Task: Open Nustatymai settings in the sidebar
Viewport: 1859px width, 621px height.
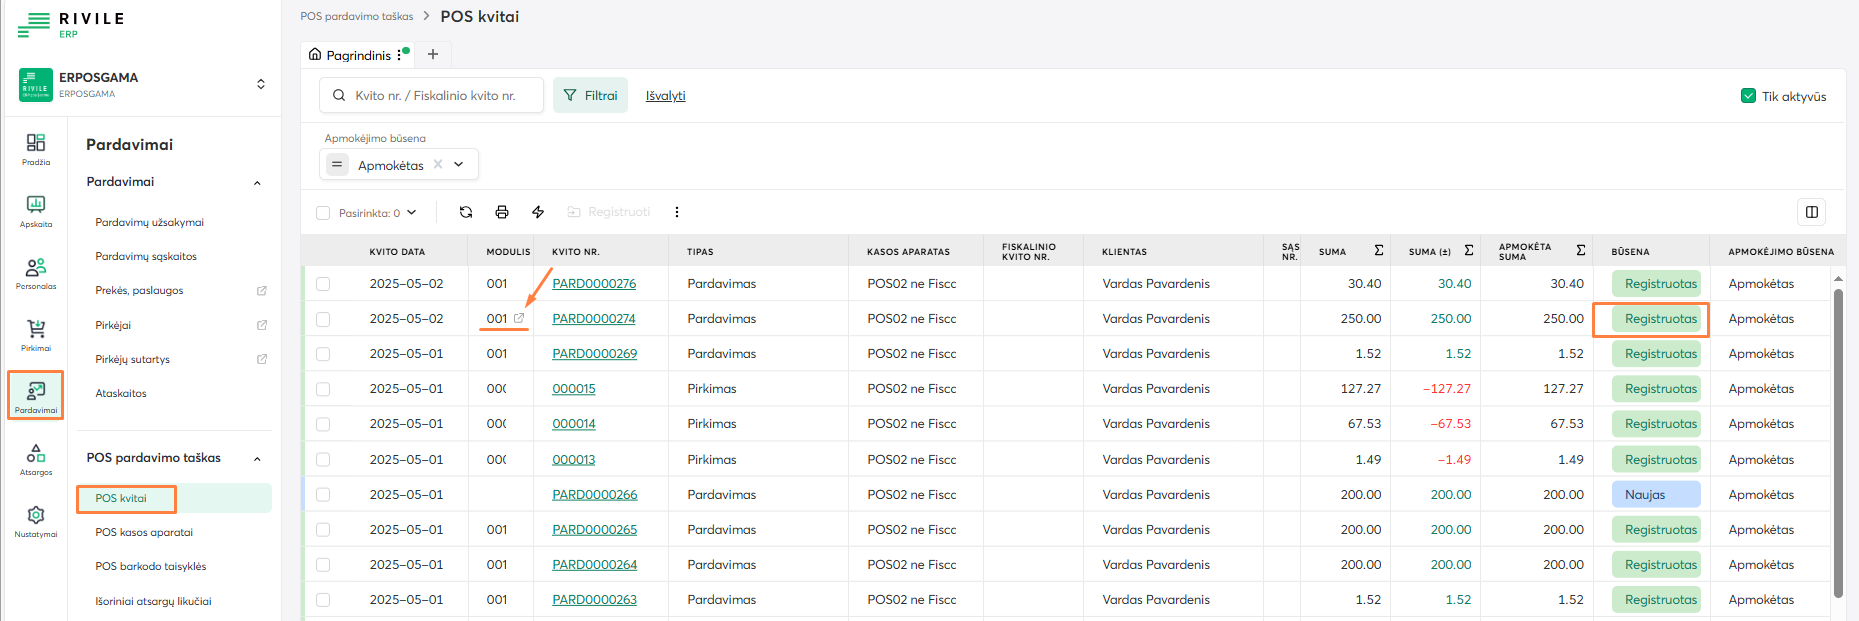Action: (36, 521)
